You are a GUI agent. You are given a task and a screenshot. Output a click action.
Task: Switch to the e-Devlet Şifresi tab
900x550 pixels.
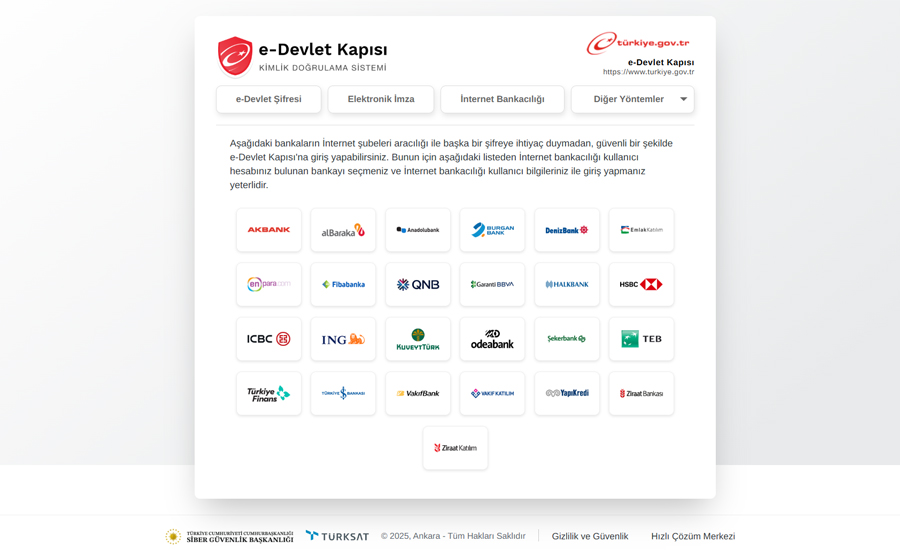pyautogui.click(x=269, y=99)
